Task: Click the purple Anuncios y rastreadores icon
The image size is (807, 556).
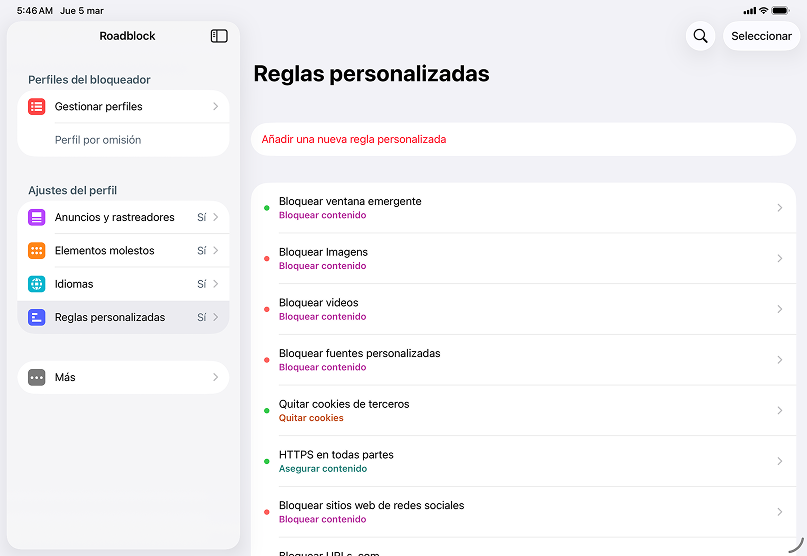Action: pyautogui.click(x=37, y=217)
